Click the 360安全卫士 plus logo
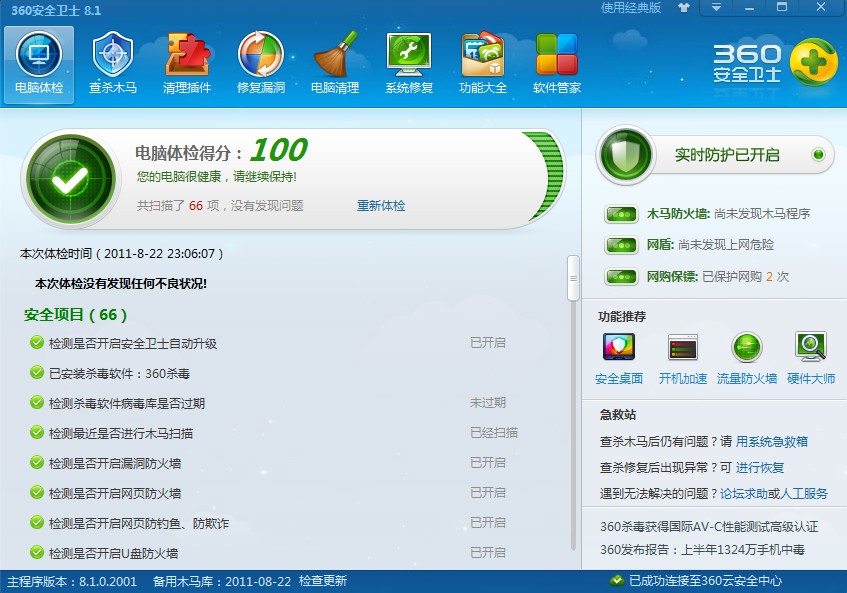847x593 pixels. click(x=814, y=62)
